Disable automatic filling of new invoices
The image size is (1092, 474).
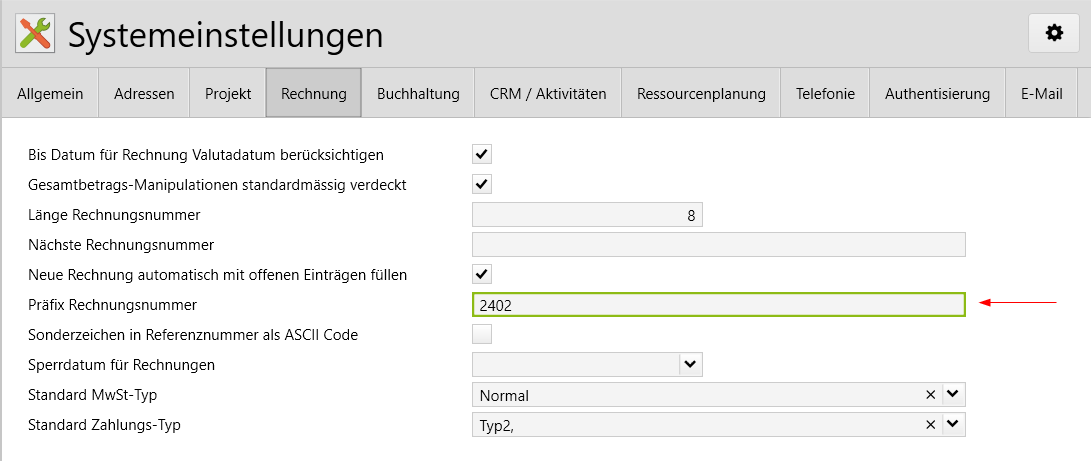click(482, 274)
